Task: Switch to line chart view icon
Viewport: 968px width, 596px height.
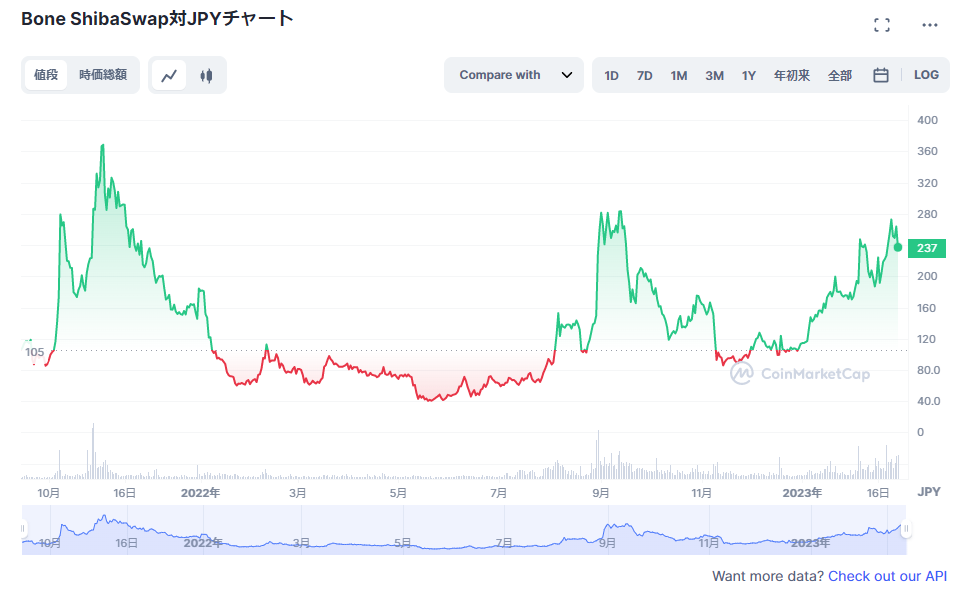Action: [x=169, y=75]
